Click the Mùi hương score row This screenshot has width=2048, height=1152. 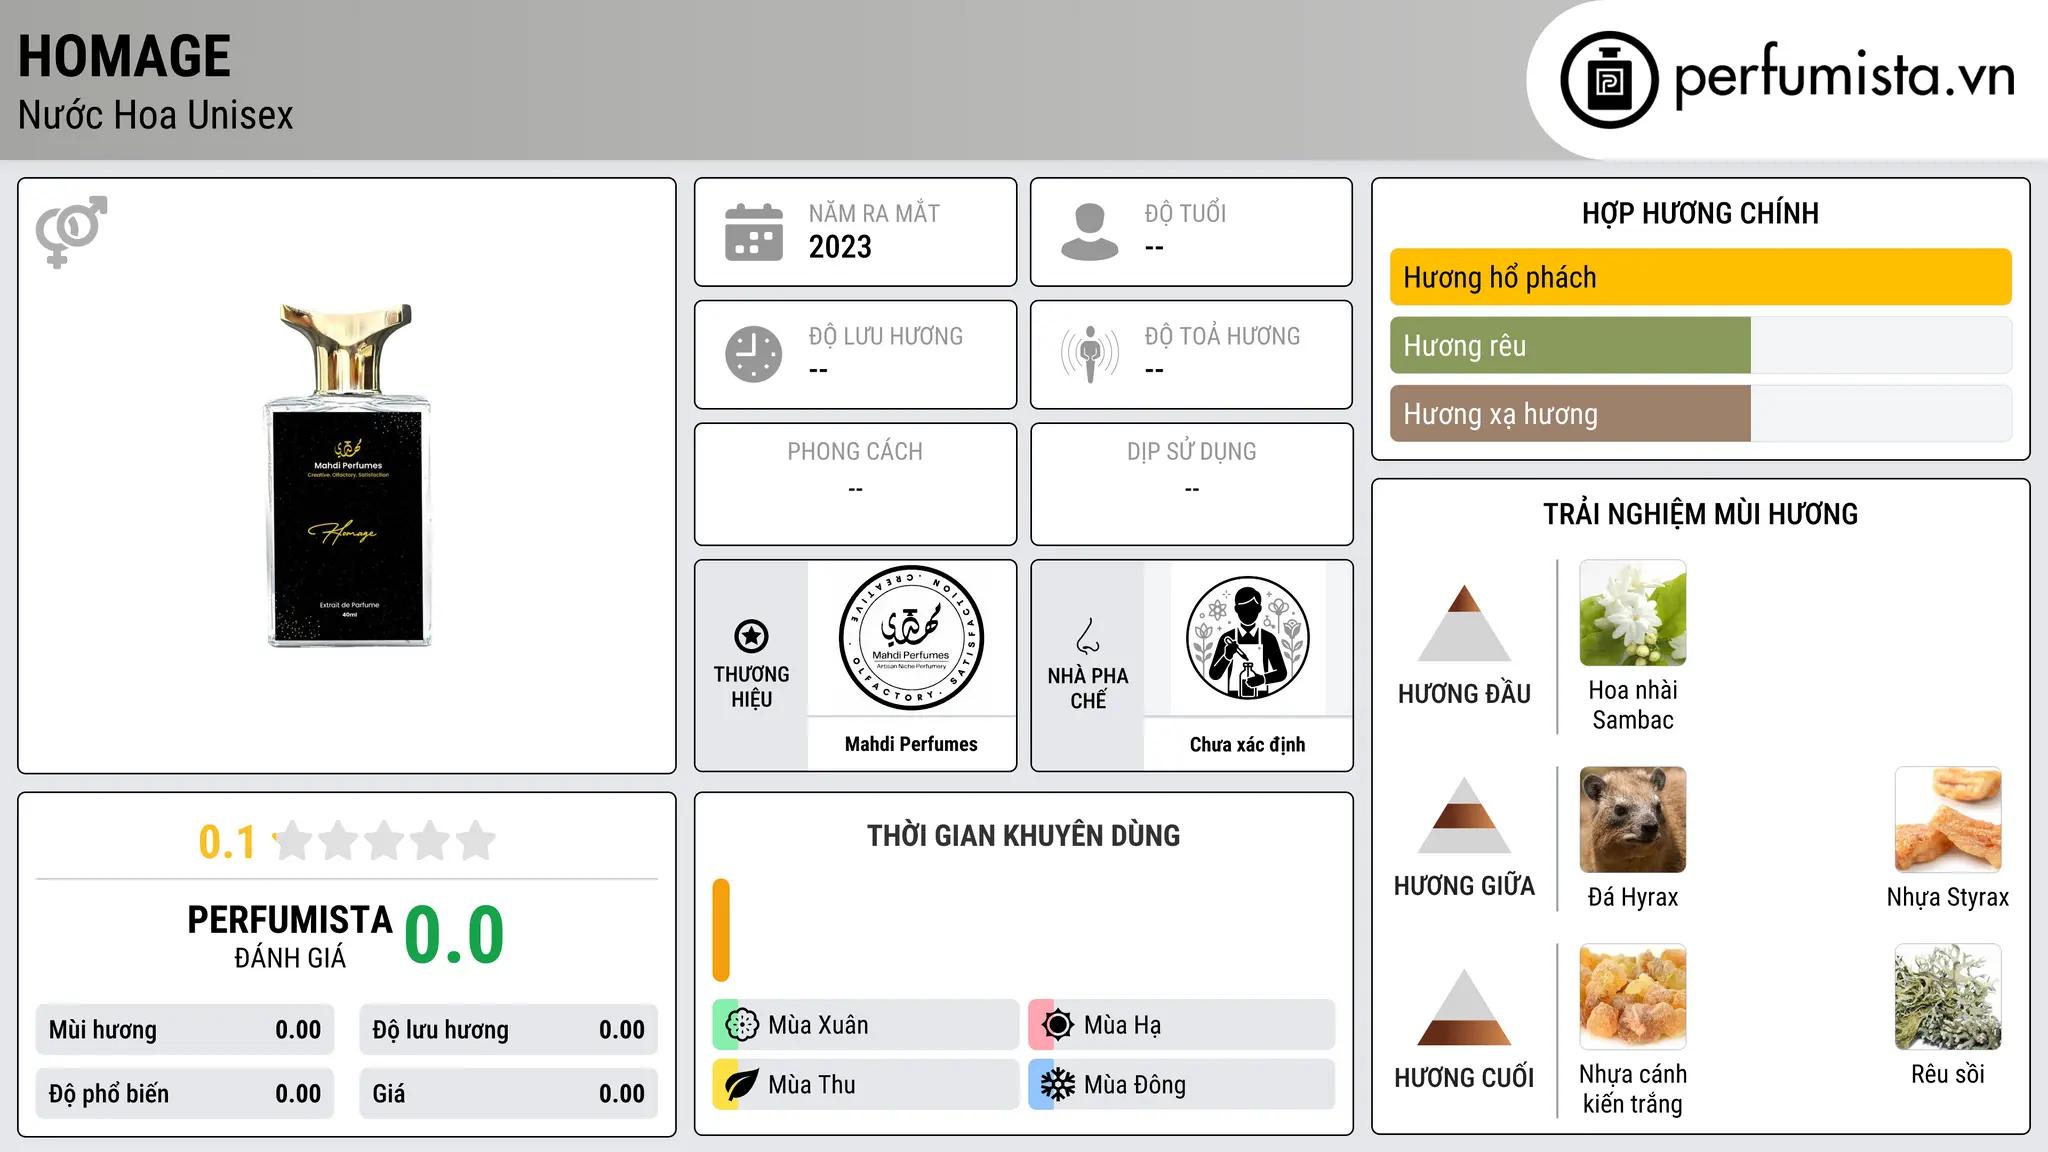coord(185,1030)
